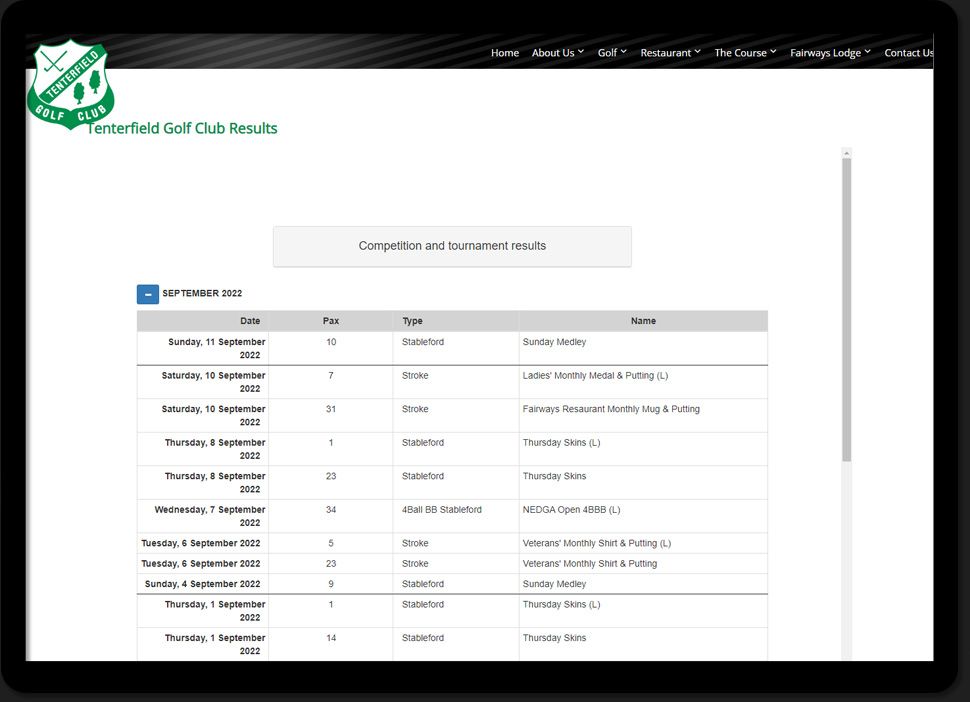
Task: Select Ladies' Monthly Medal & Putting row
Action: click(x=595, y=376)
